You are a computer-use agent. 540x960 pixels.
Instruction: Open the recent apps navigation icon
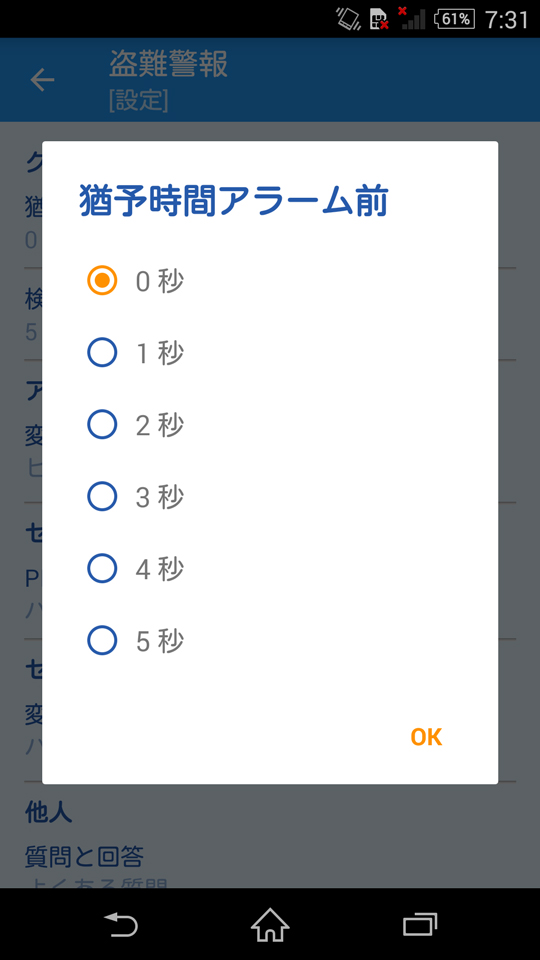point(420,924)
